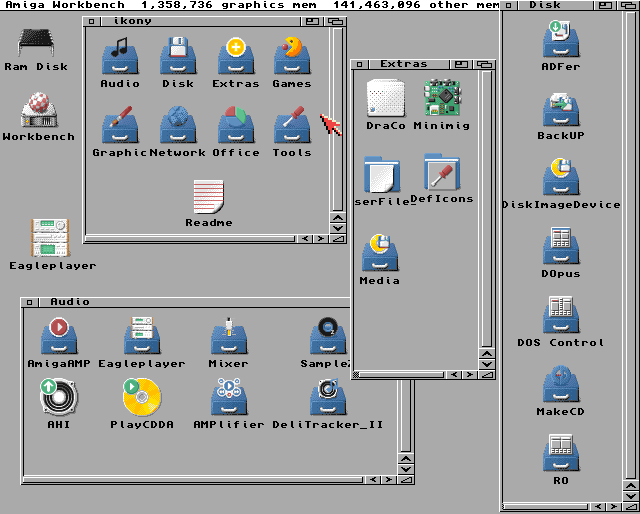Open the Ram Disk desktop icon
Screen dimensions: 640x514
coord(37,45)
